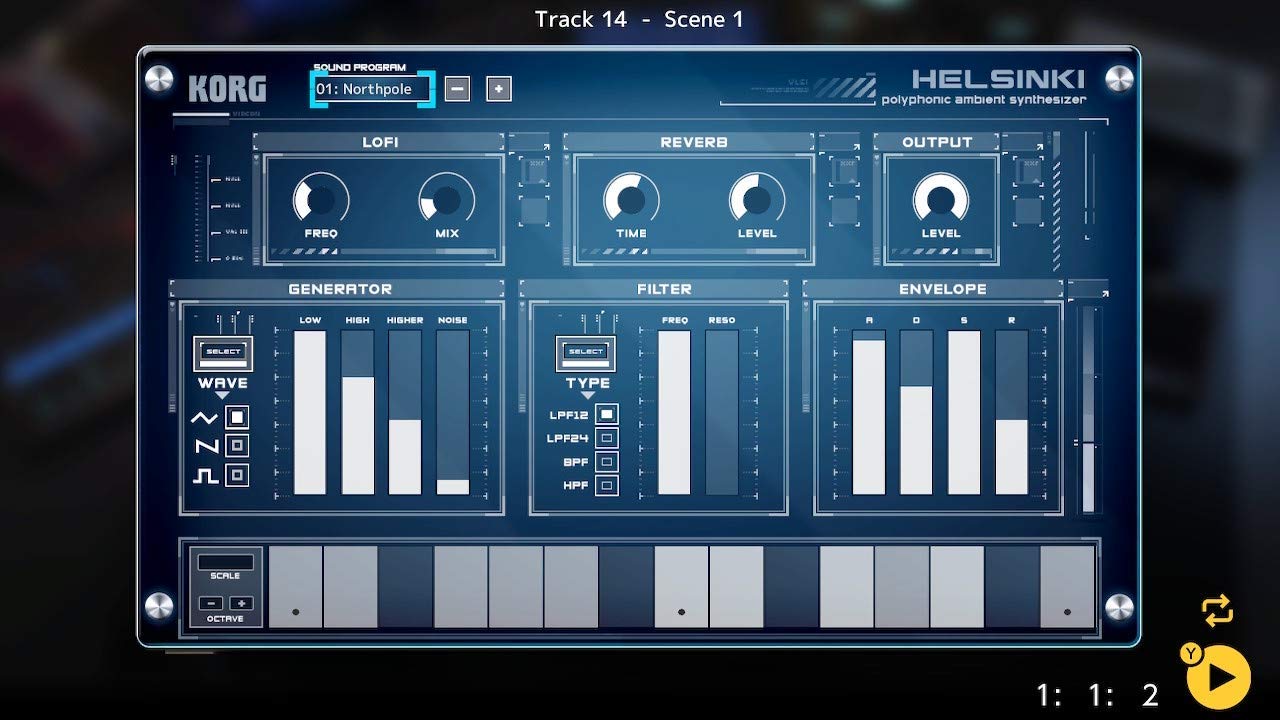Play the middle keyboard pad with dot
Screen dimensions: 1280x720
tap(681, 587)
